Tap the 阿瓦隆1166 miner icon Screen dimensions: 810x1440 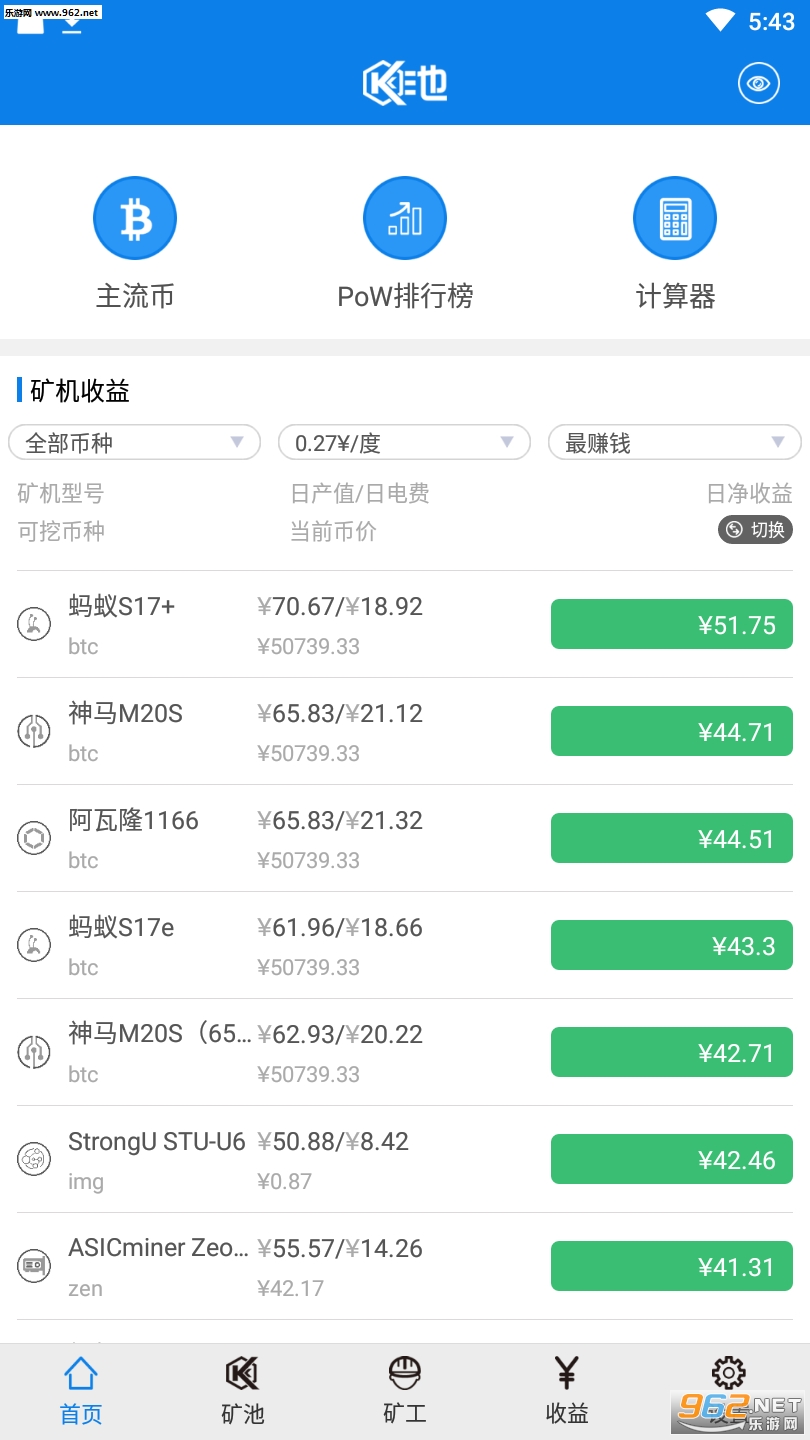click(x=34, y=838)
